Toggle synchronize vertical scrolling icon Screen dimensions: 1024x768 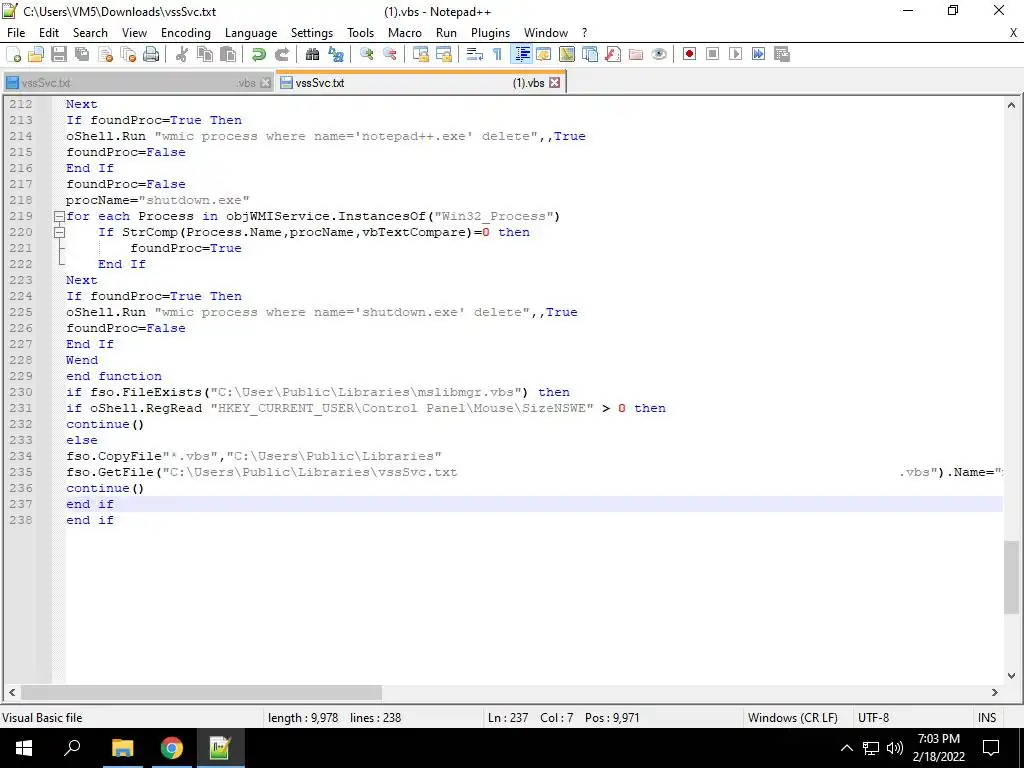421,54
